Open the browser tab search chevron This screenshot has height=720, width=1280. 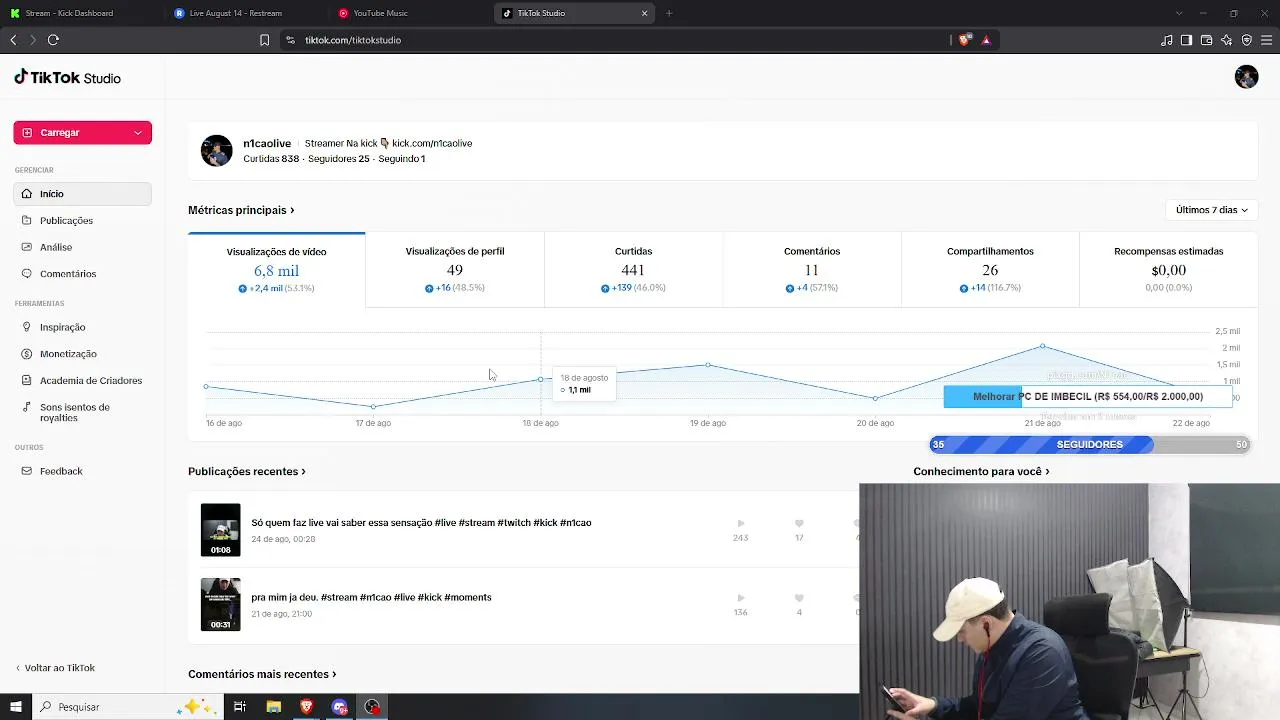pos(1179,13)
